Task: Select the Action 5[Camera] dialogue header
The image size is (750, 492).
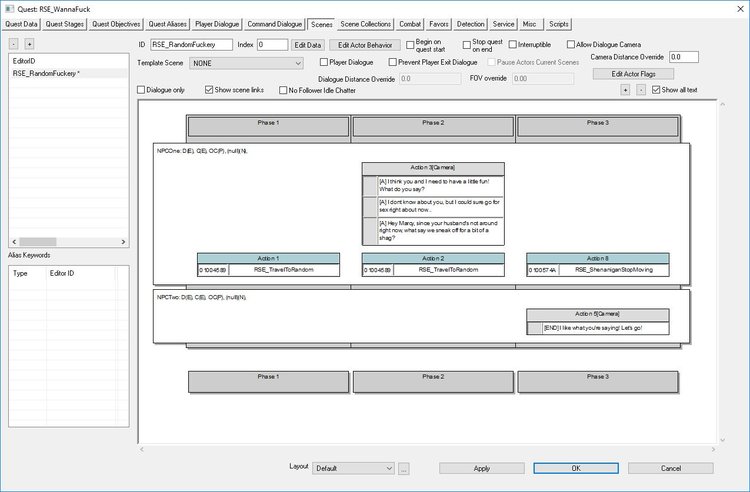Action: (597, 314)
